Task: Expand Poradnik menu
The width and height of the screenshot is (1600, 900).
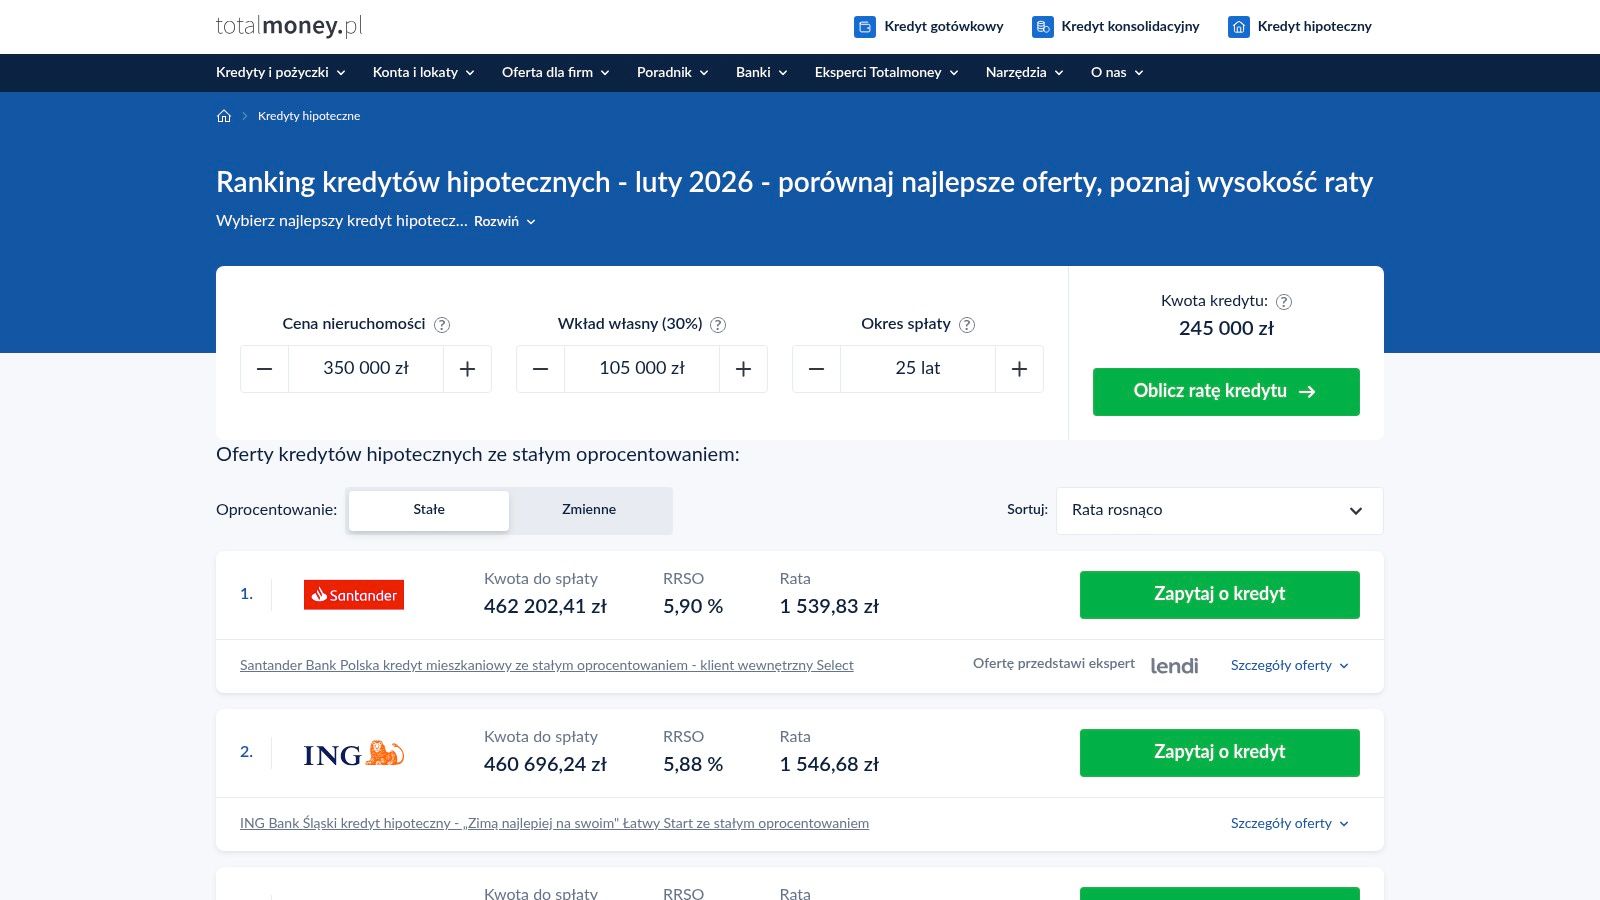Action: tap(673, 72)
